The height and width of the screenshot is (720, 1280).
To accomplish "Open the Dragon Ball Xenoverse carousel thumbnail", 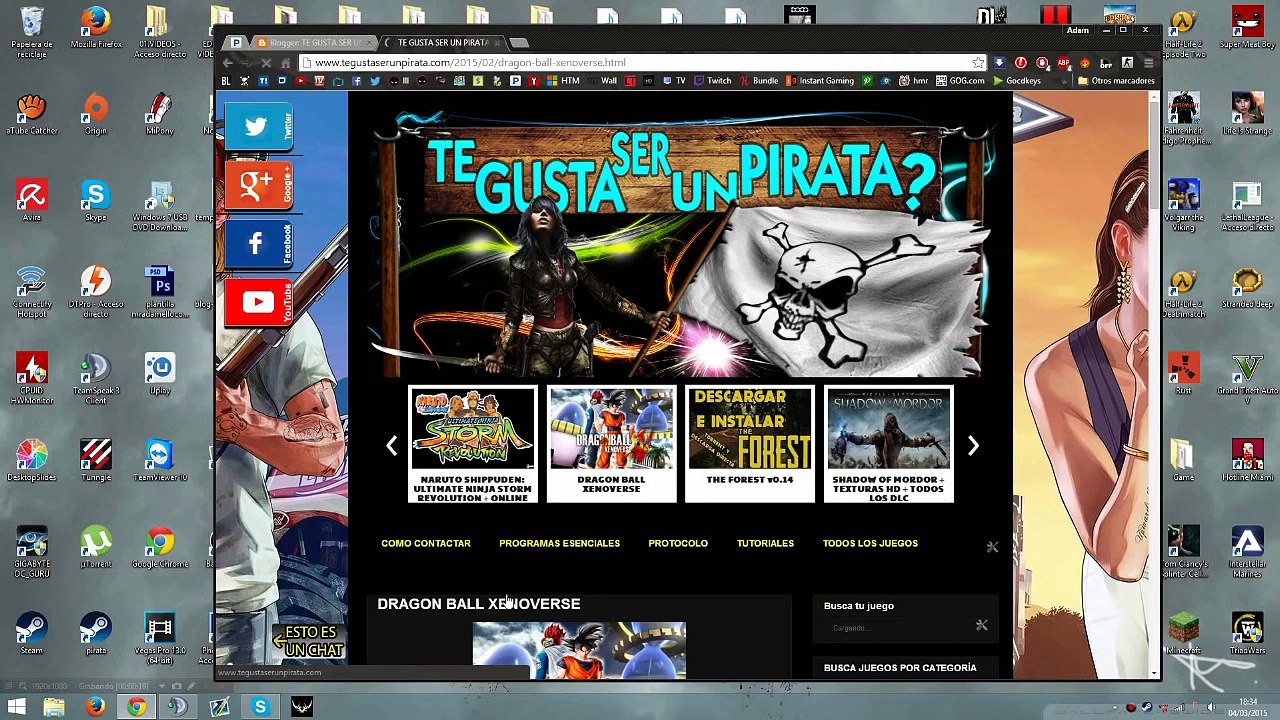I will pos(611,444).
